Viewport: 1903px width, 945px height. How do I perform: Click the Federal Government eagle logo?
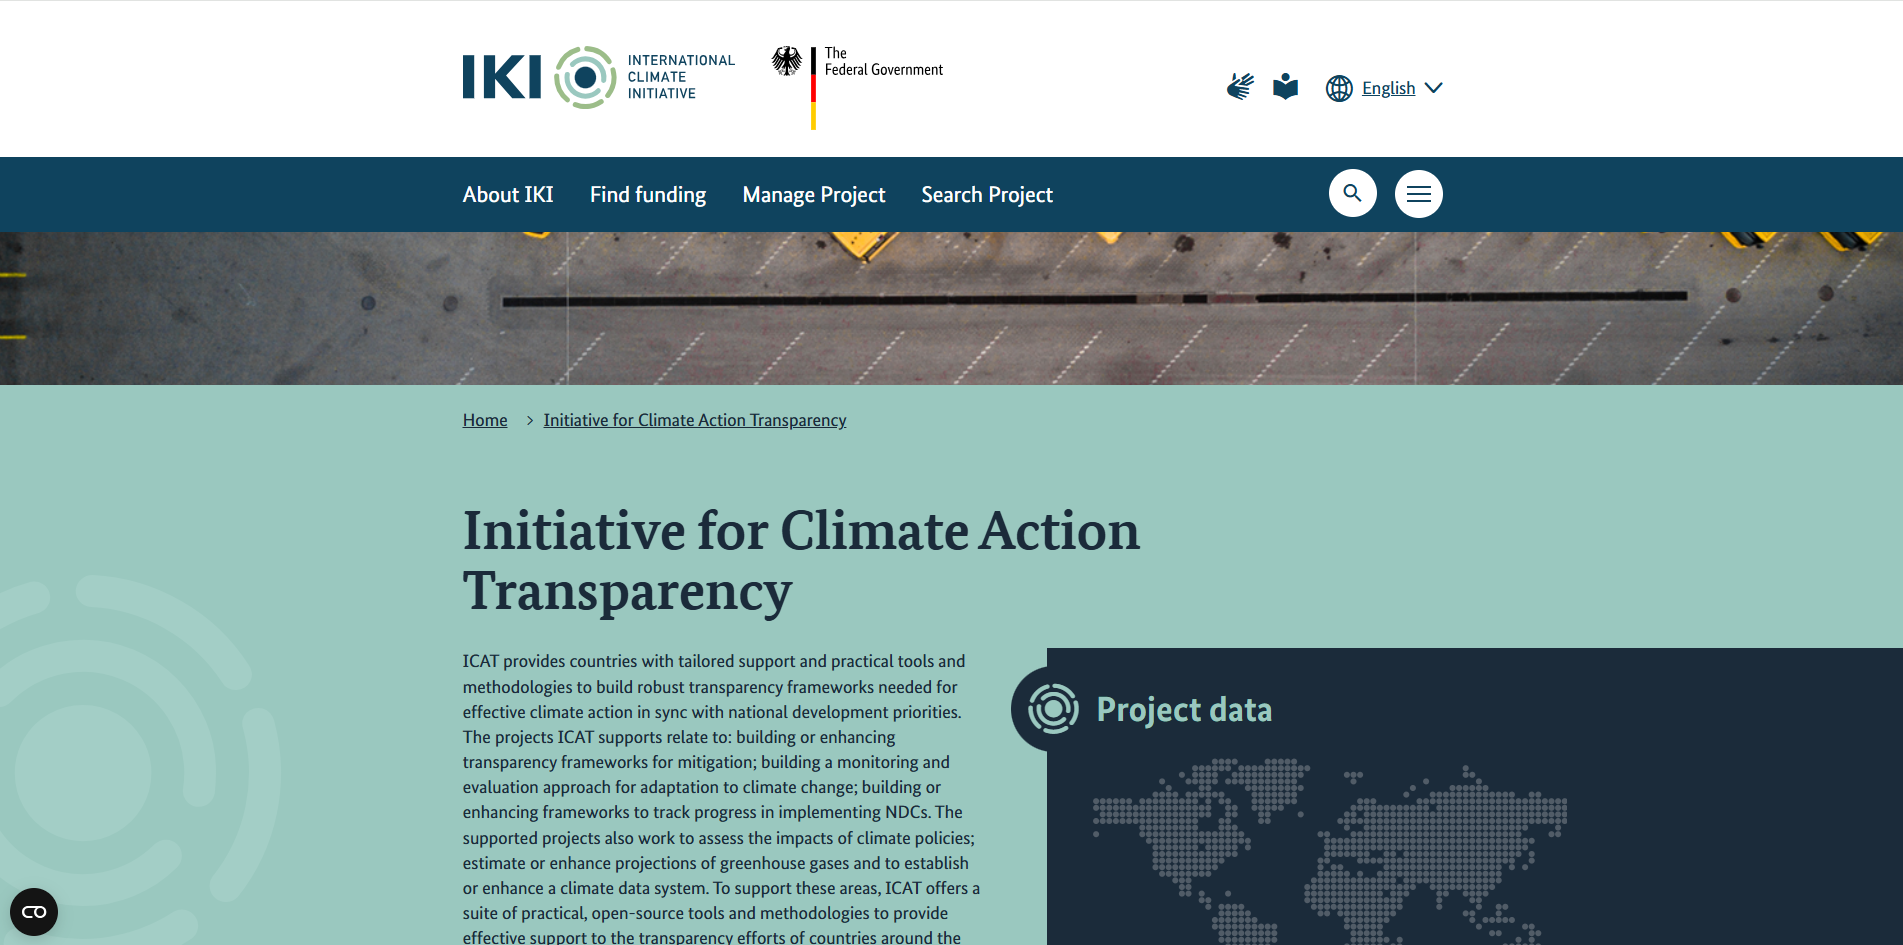point(787,62)
